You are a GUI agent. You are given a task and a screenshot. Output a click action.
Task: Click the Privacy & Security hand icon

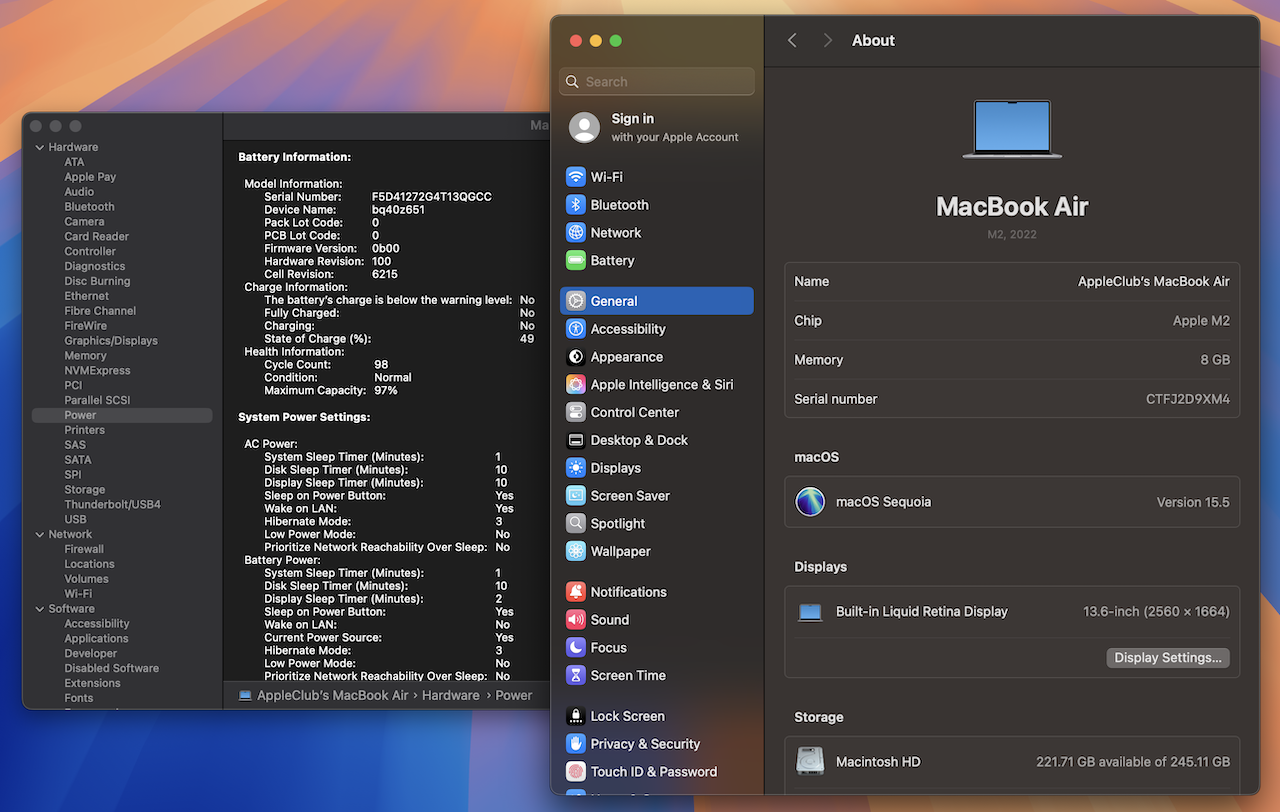575,744
